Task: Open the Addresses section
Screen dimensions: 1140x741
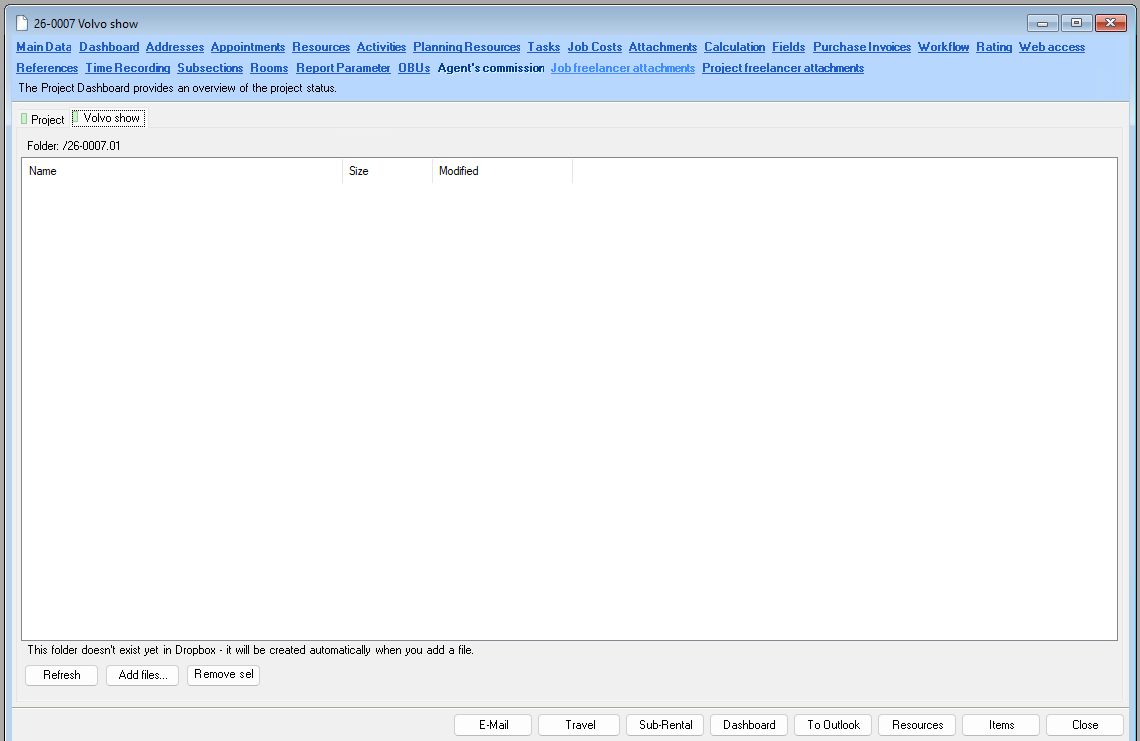Action: [174, 47]
